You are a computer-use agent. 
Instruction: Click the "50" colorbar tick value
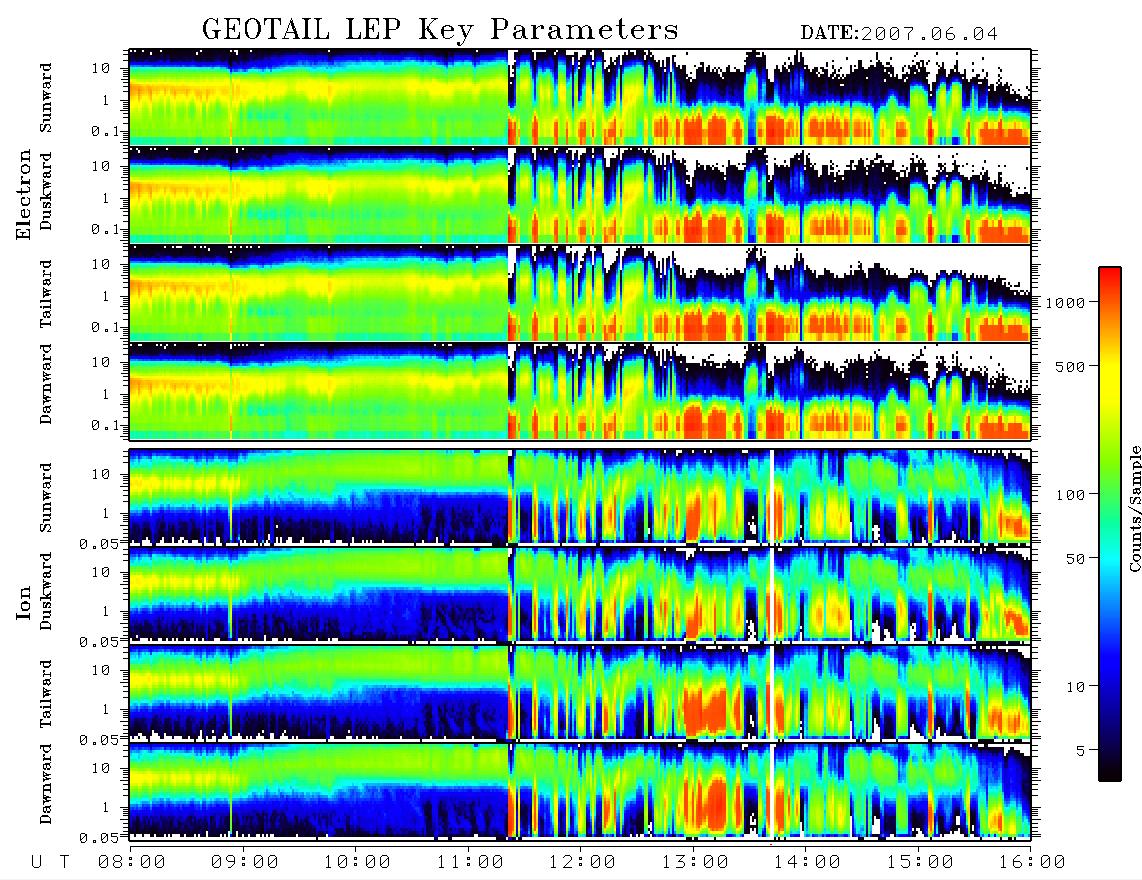tap(1074, 559)
